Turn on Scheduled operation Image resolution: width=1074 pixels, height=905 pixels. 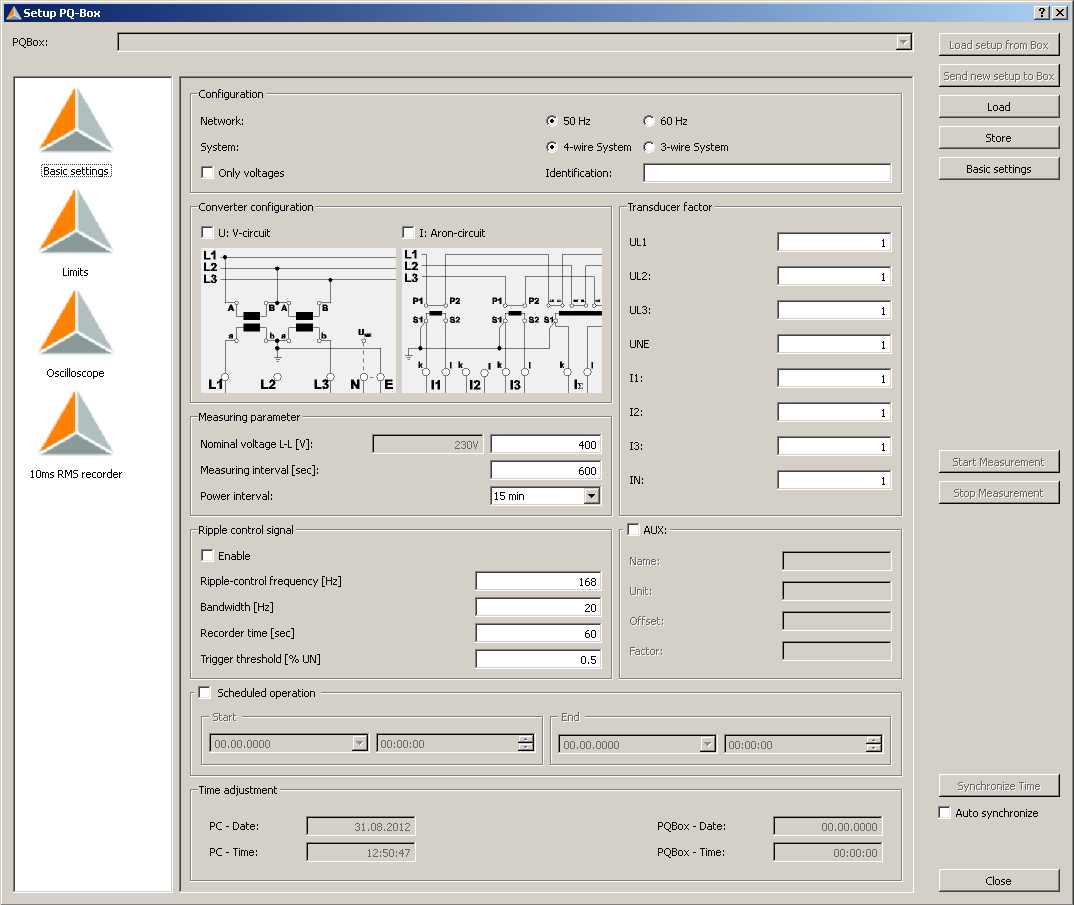[x=204, y=693]
